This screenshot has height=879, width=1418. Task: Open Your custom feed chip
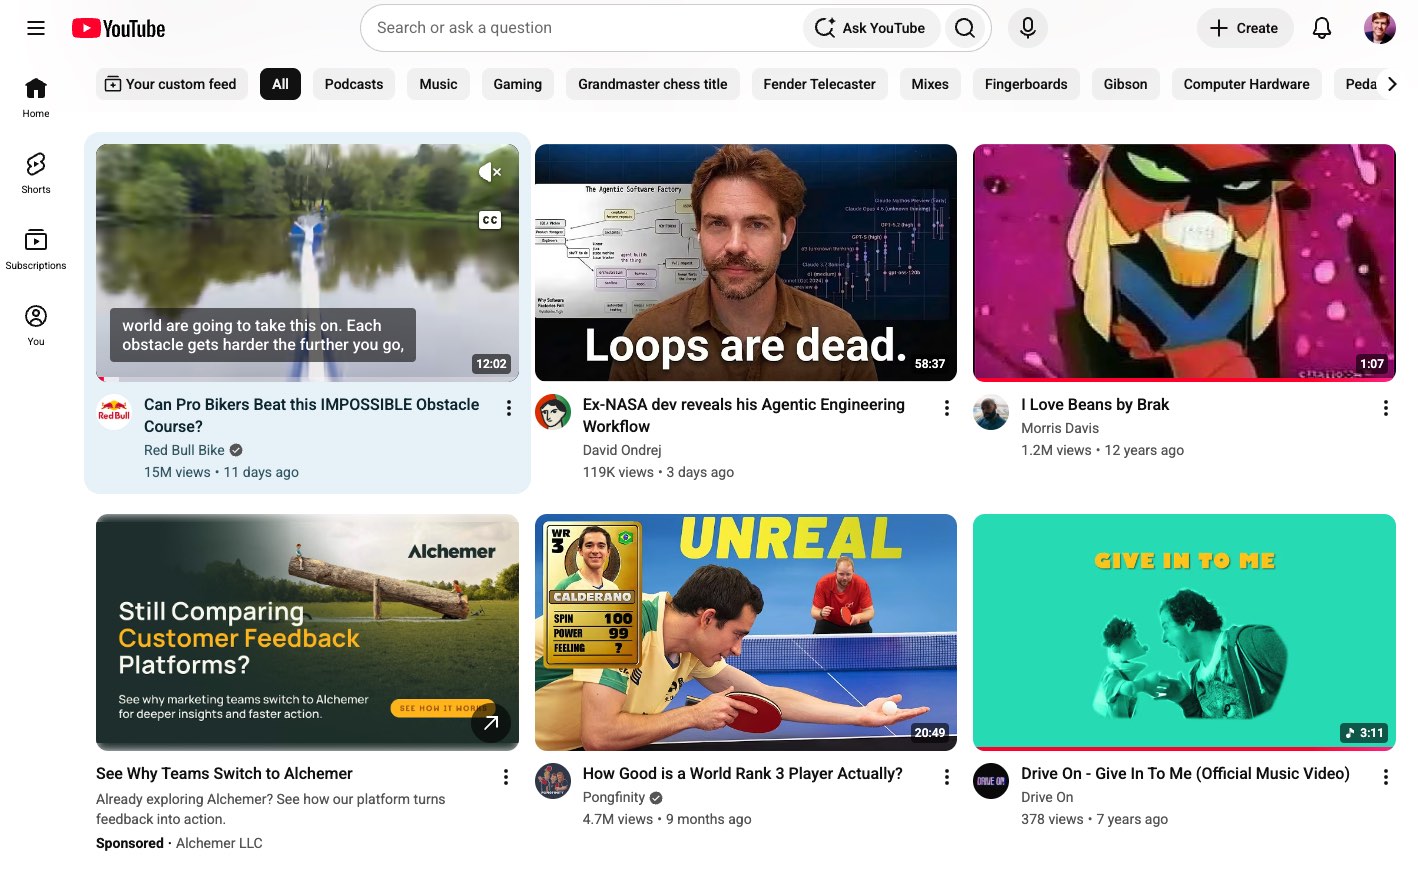171,84
